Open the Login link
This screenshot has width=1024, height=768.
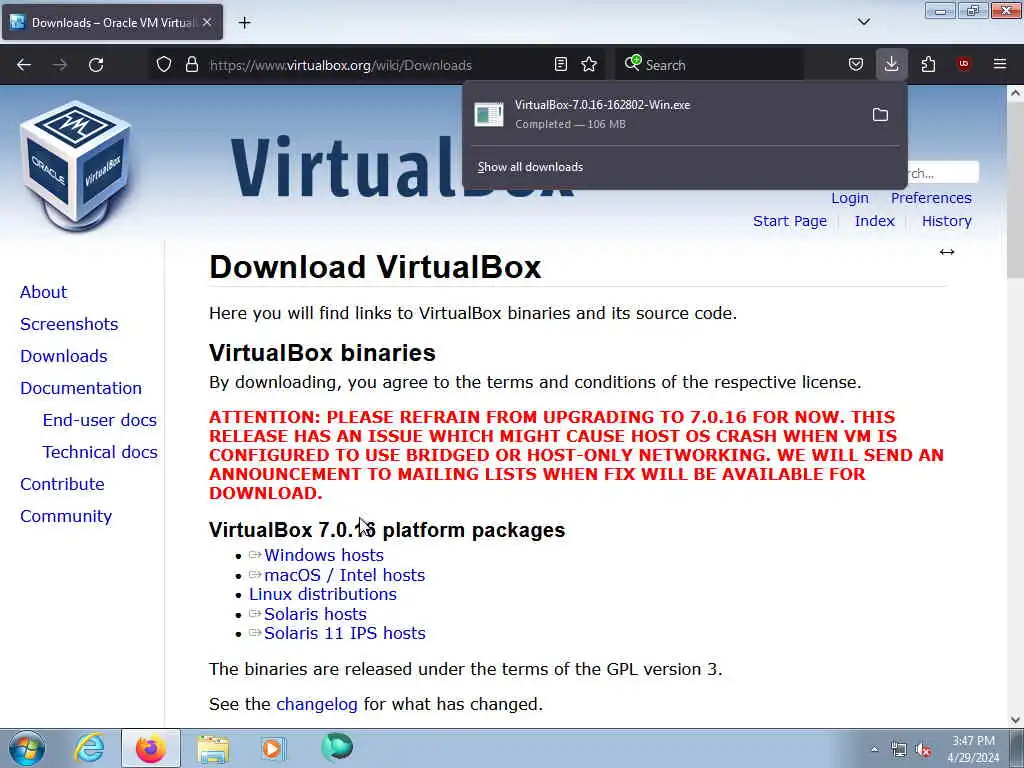pyautogui.click(x=850, y=198)
